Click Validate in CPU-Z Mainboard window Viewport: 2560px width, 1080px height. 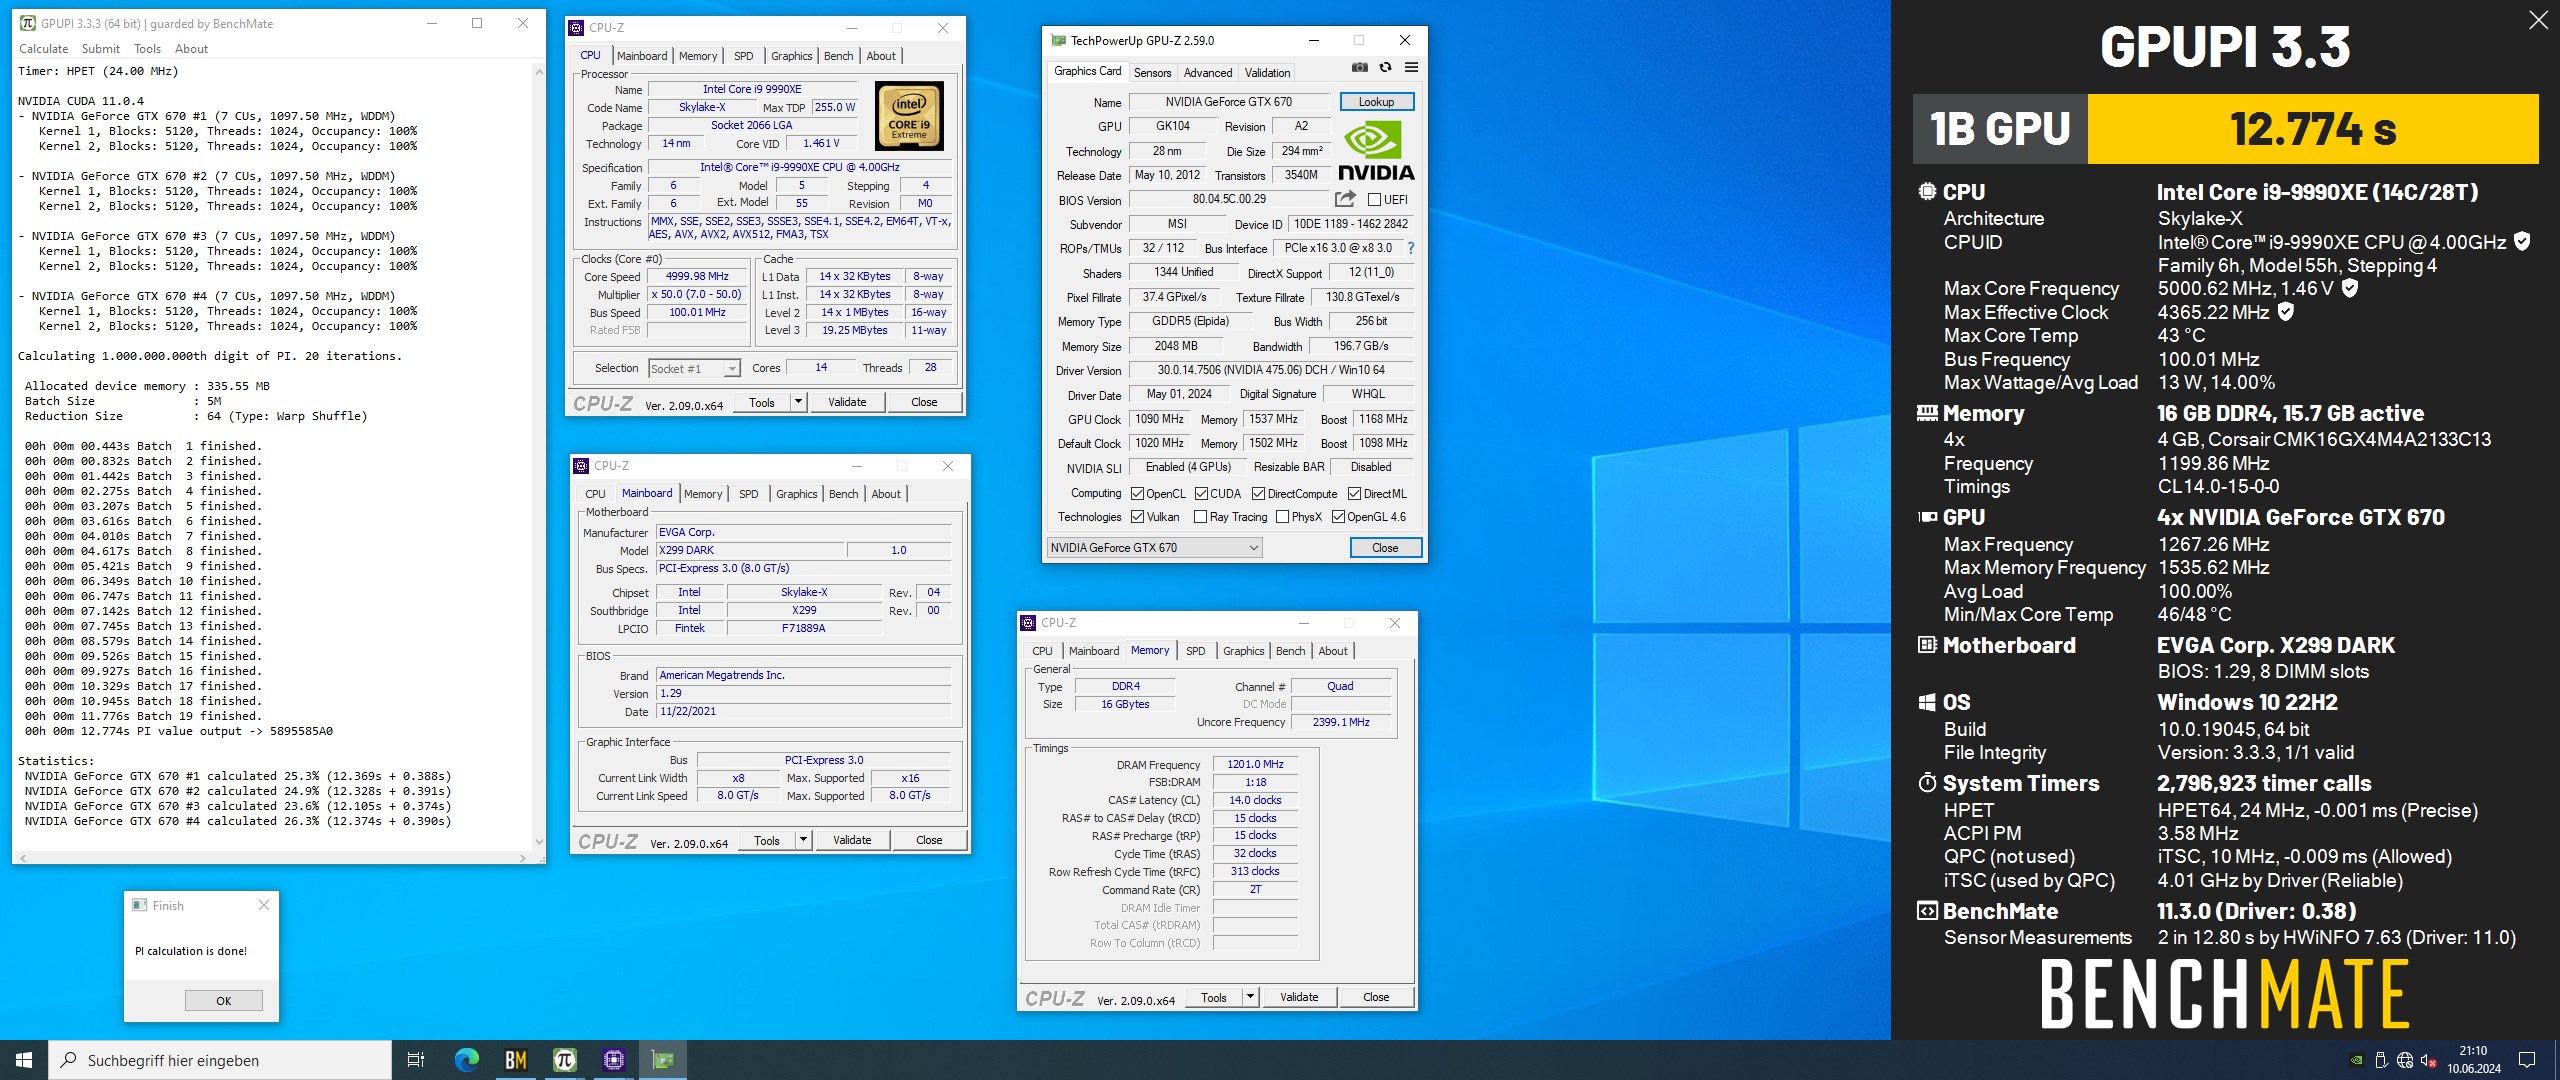click(852, 840)
